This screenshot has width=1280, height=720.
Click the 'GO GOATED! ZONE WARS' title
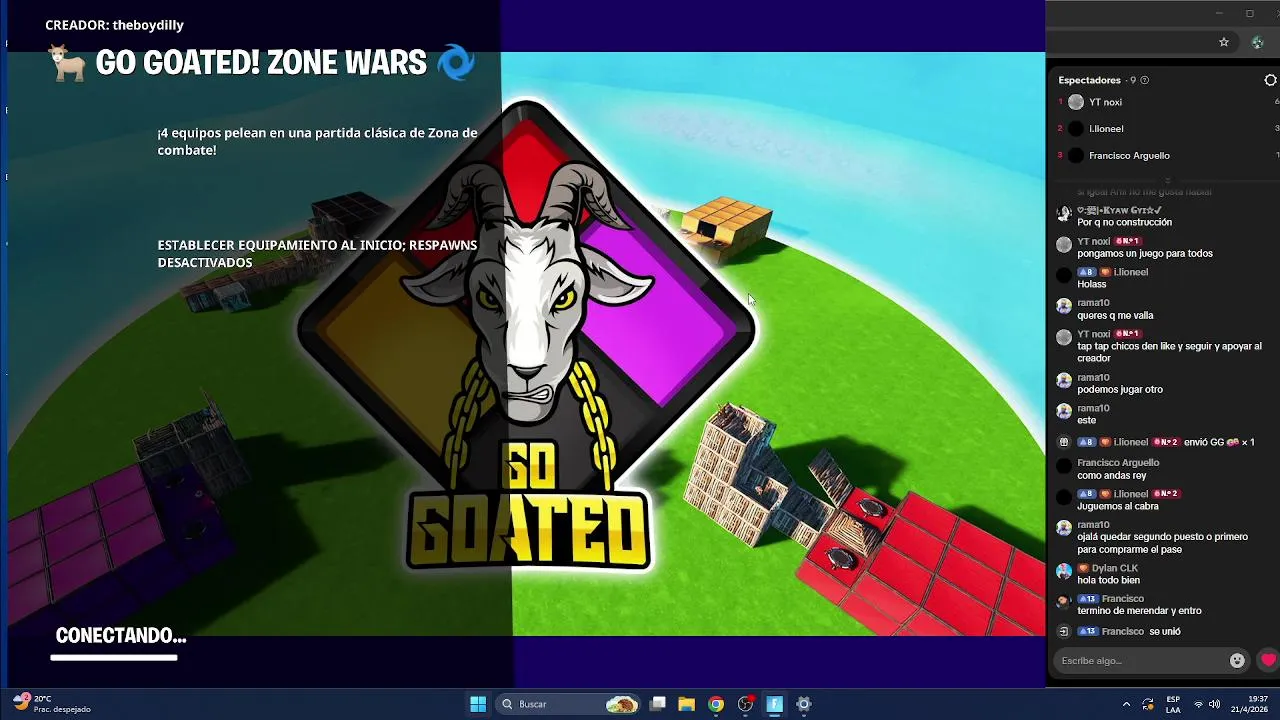point(261,63)
